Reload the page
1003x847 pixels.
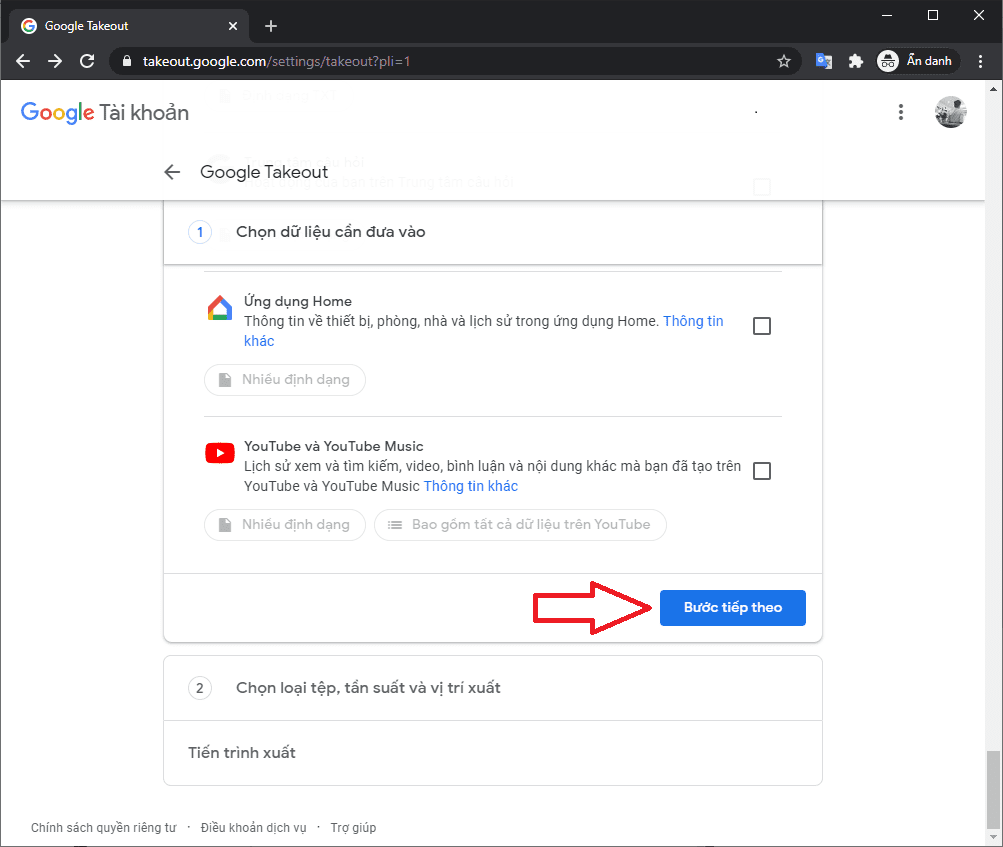[87, 61]
